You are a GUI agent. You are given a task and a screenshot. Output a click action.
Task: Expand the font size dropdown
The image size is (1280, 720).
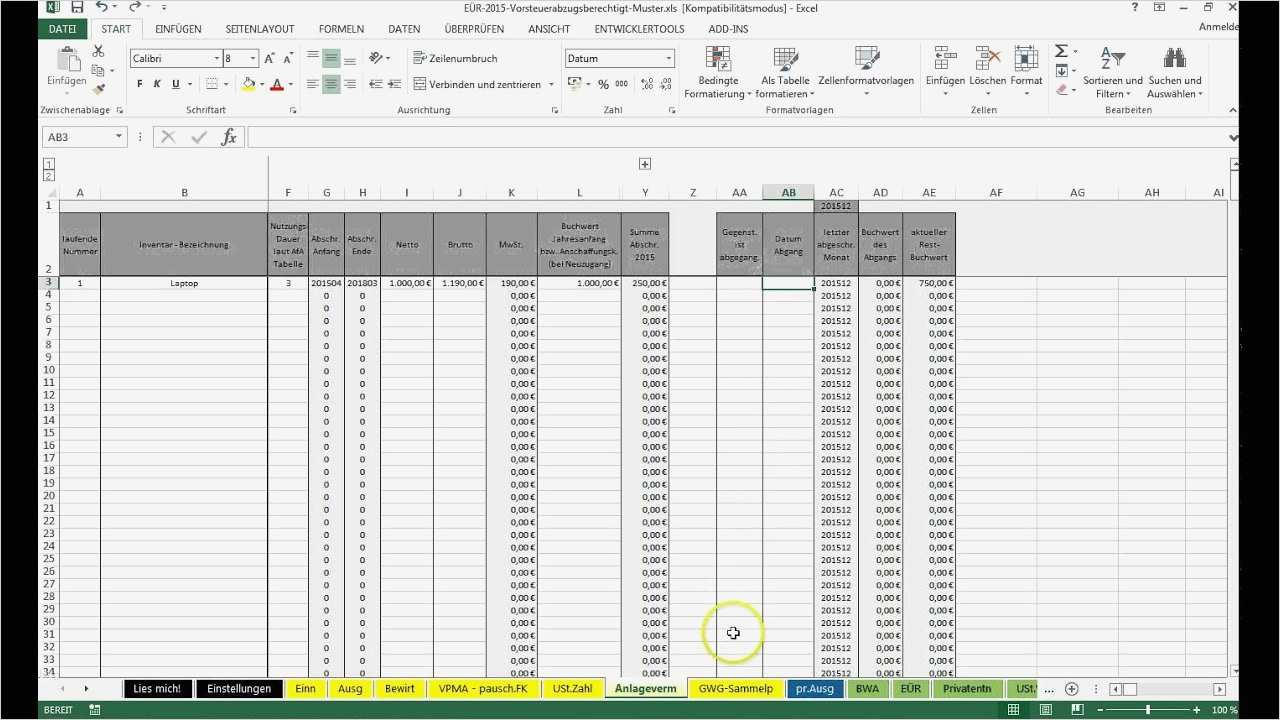[251, 58]
